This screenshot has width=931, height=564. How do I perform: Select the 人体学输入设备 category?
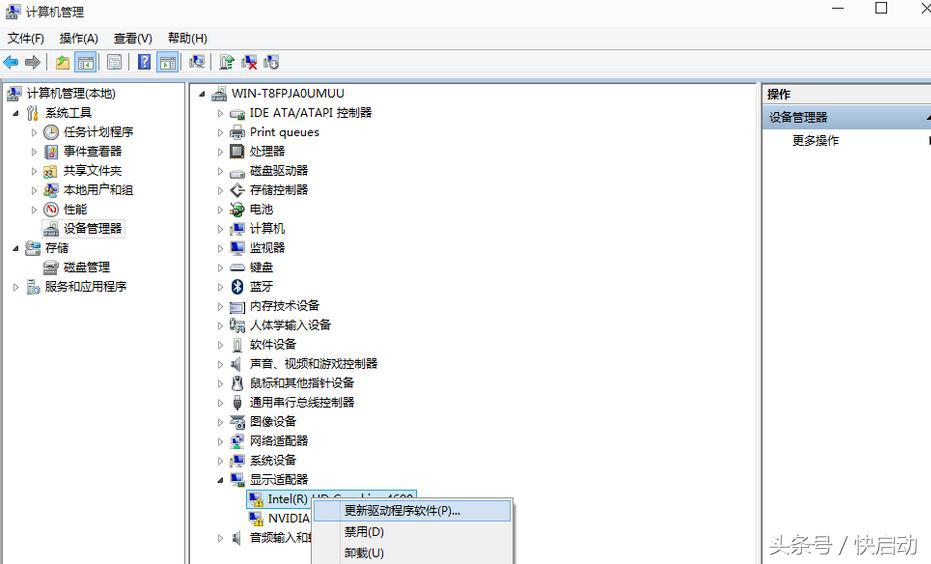(x=290, y=325)
